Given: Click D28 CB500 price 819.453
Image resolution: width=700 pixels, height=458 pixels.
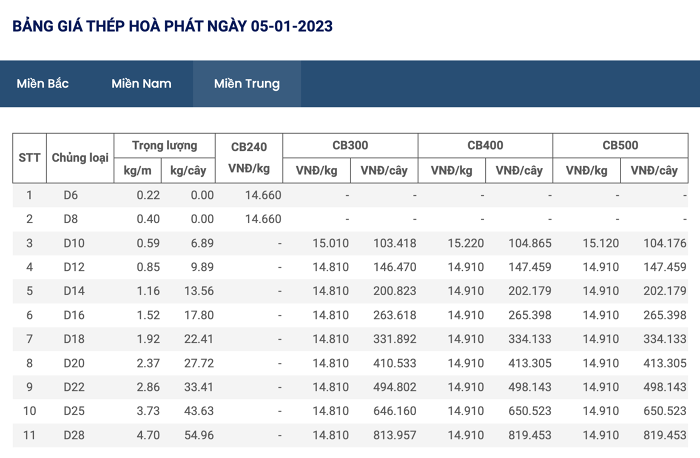Looking at the screenshot, I should pyautogui.click(x=665, y=435).
